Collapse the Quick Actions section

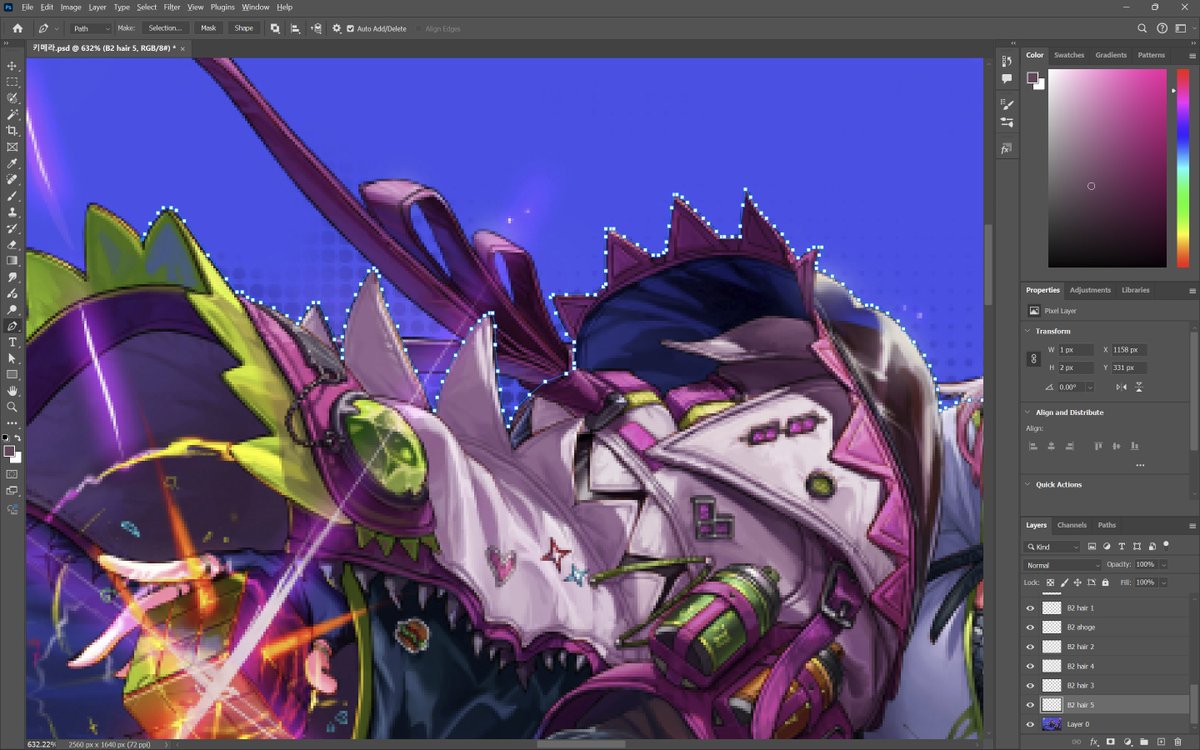click(x=1028, y=484)
